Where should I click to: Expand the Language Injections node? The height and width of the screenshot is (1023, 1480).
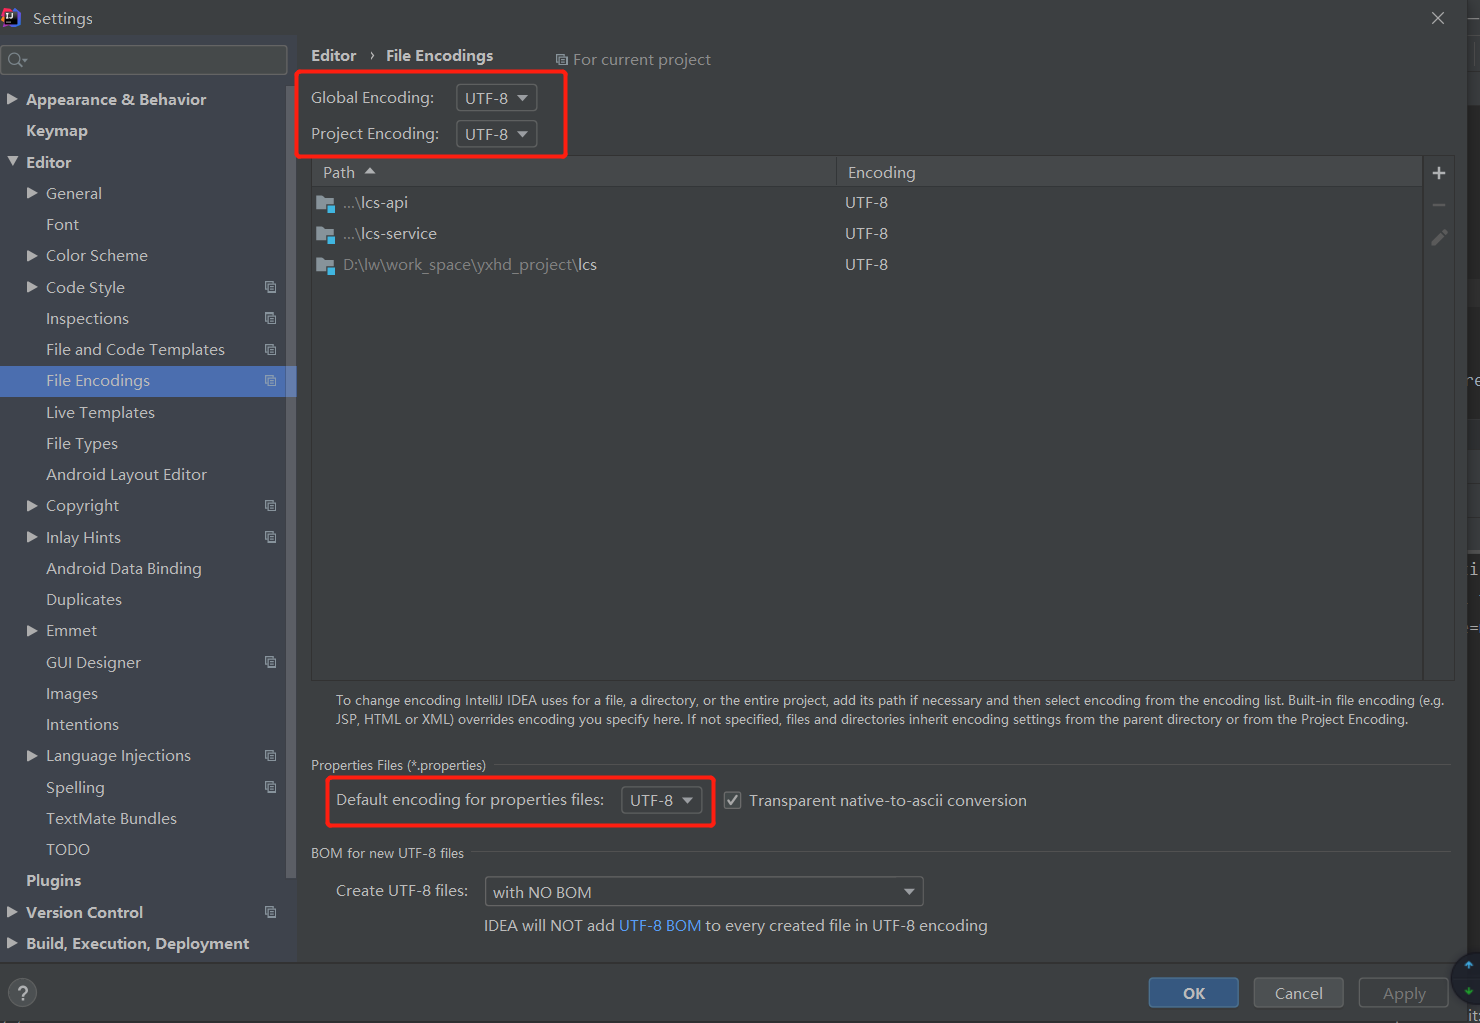pos(32,756)
